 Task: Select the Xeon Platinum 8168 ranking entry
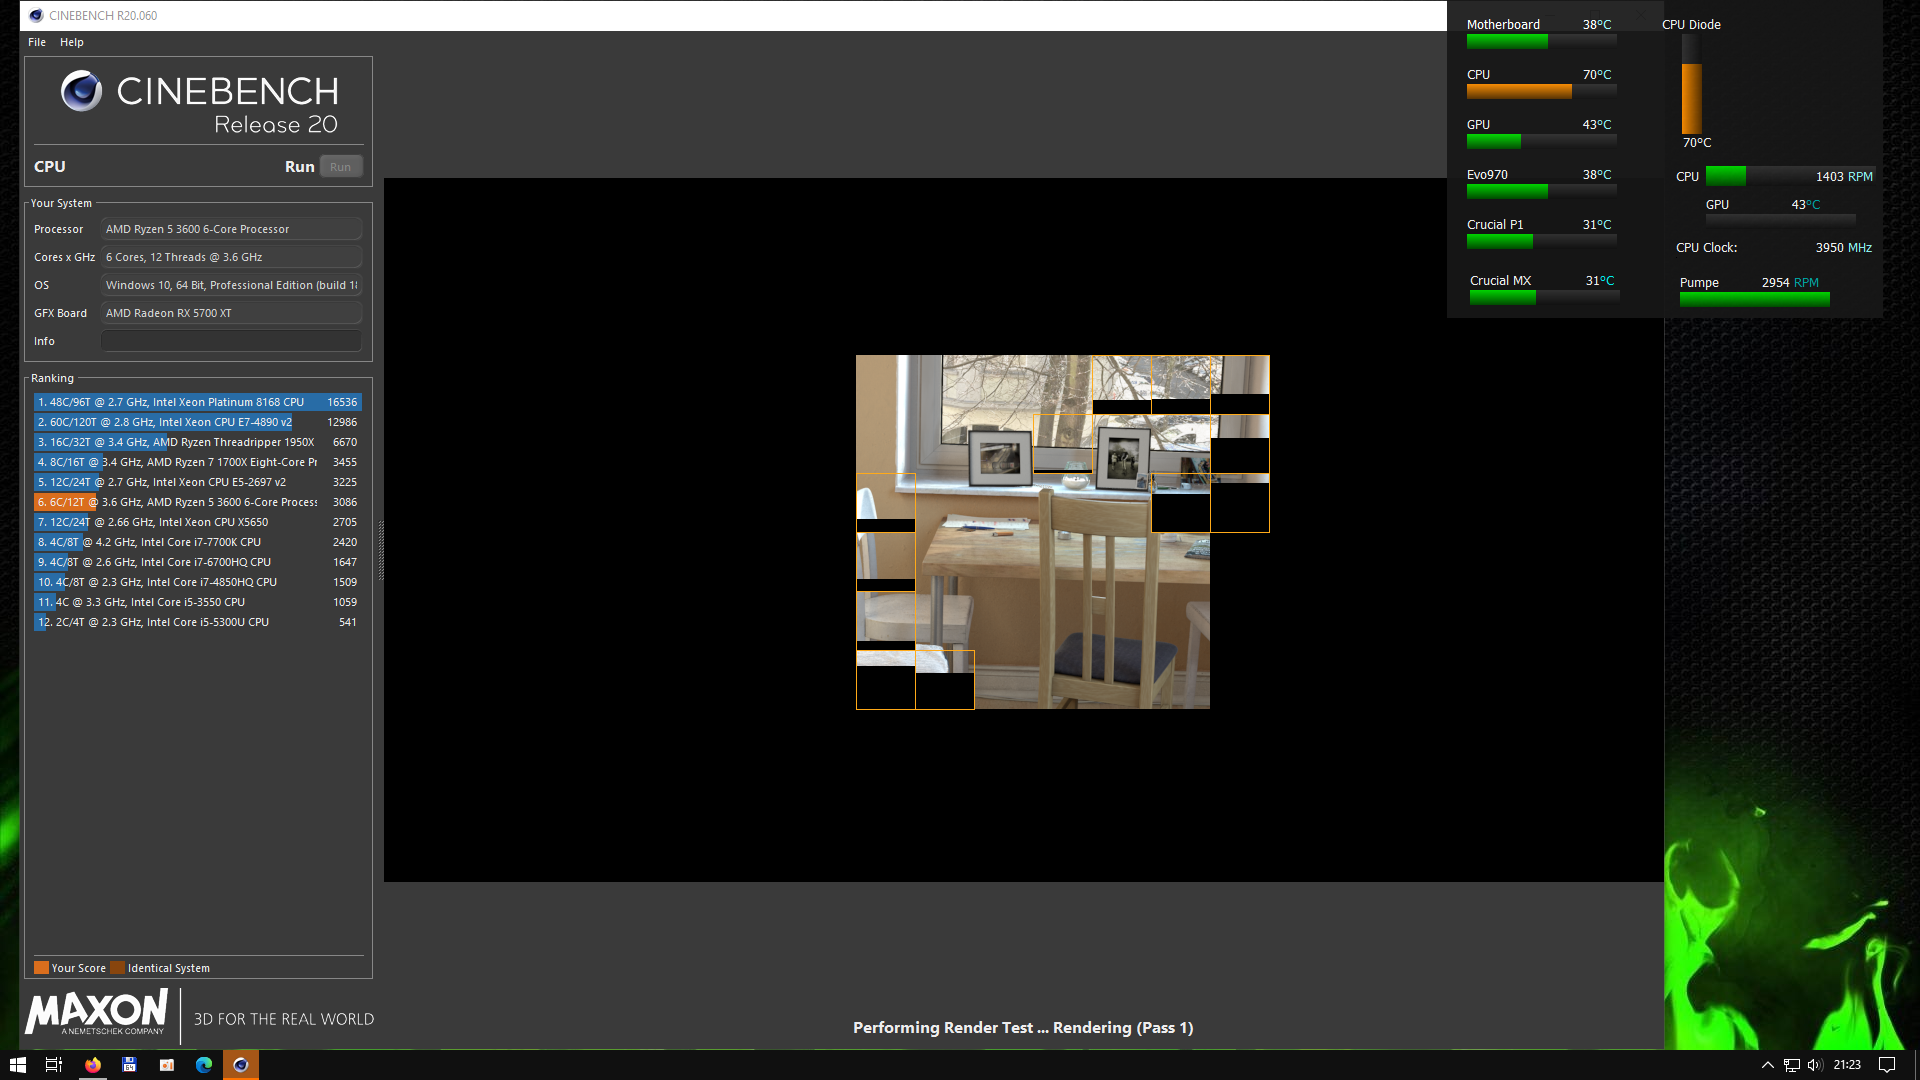[197, 402]
